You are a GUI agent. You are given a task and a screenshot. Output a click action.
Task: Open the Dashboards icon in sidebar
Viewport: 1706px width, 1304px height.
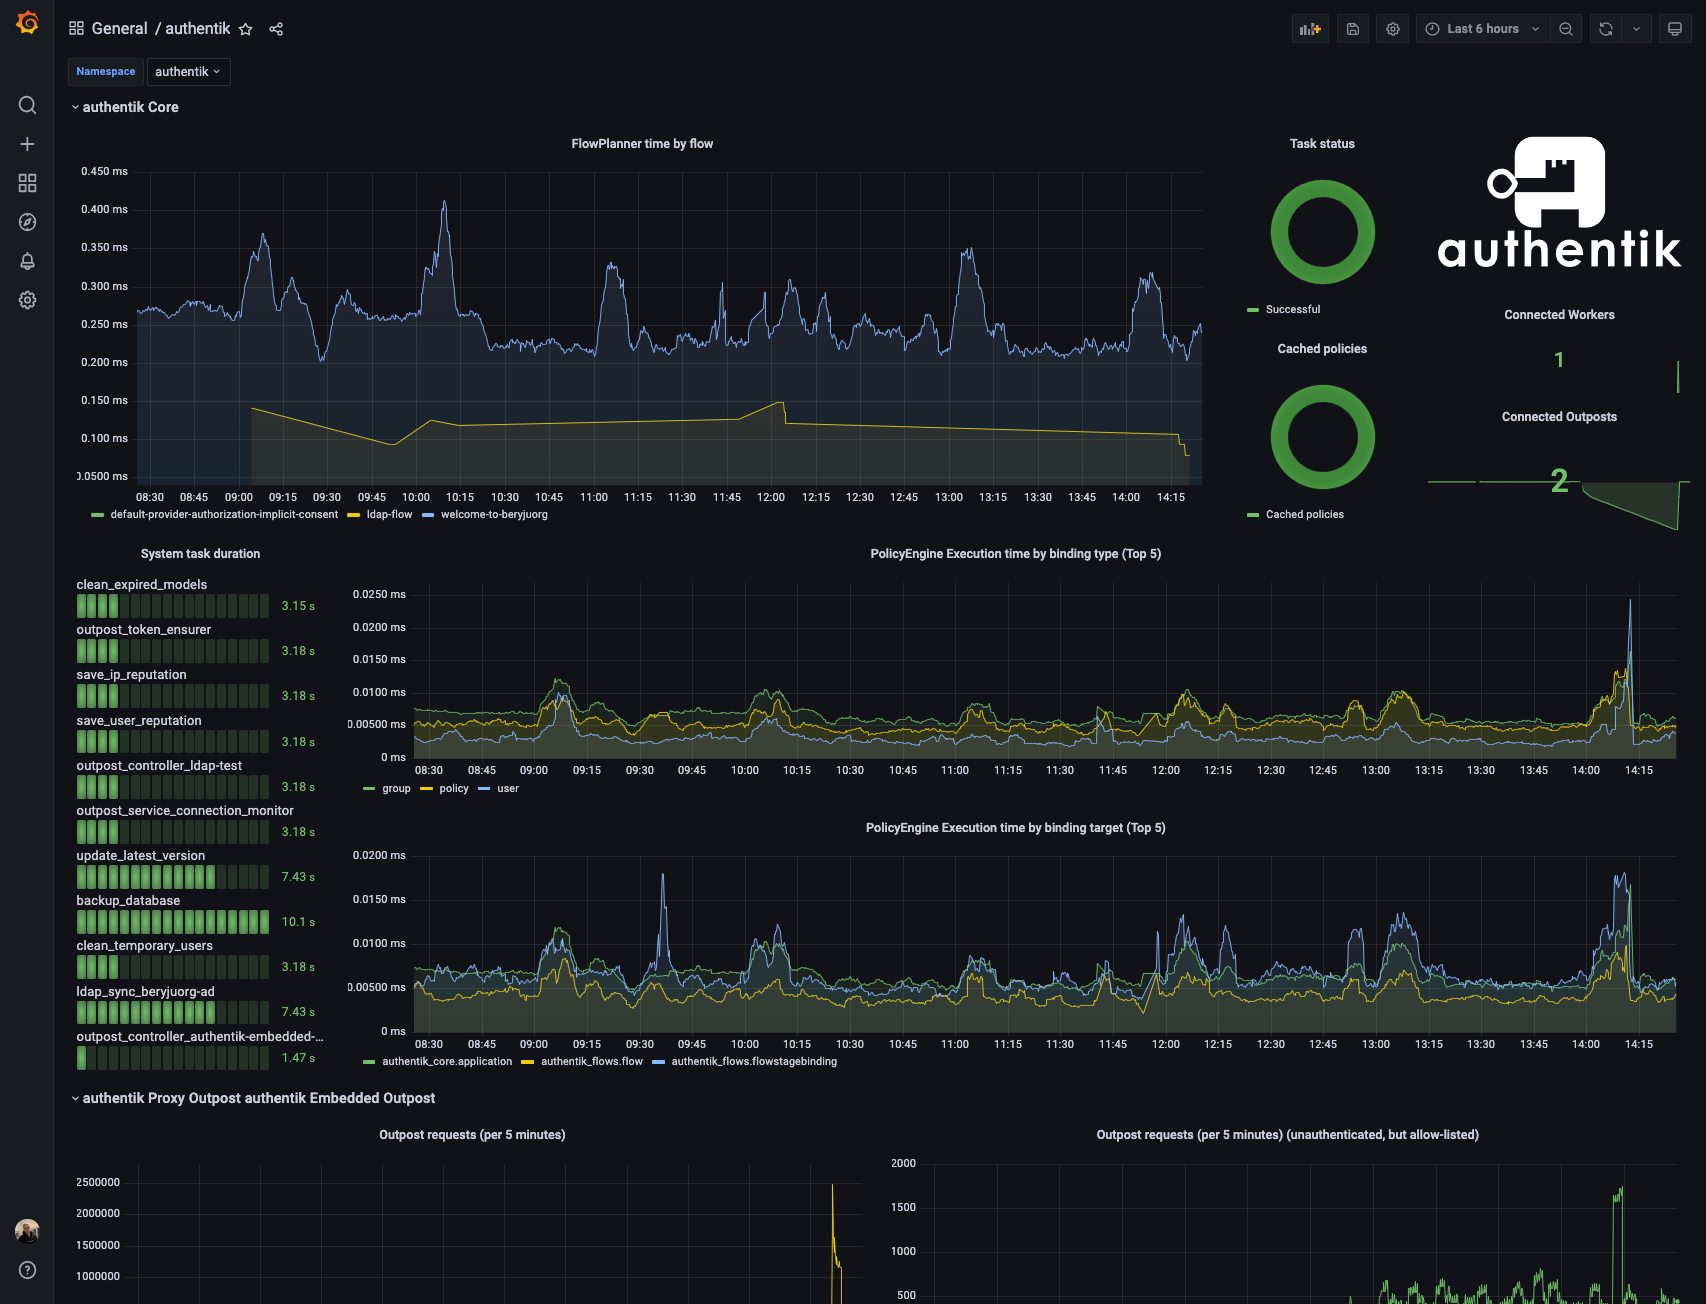tap(27, 183)
